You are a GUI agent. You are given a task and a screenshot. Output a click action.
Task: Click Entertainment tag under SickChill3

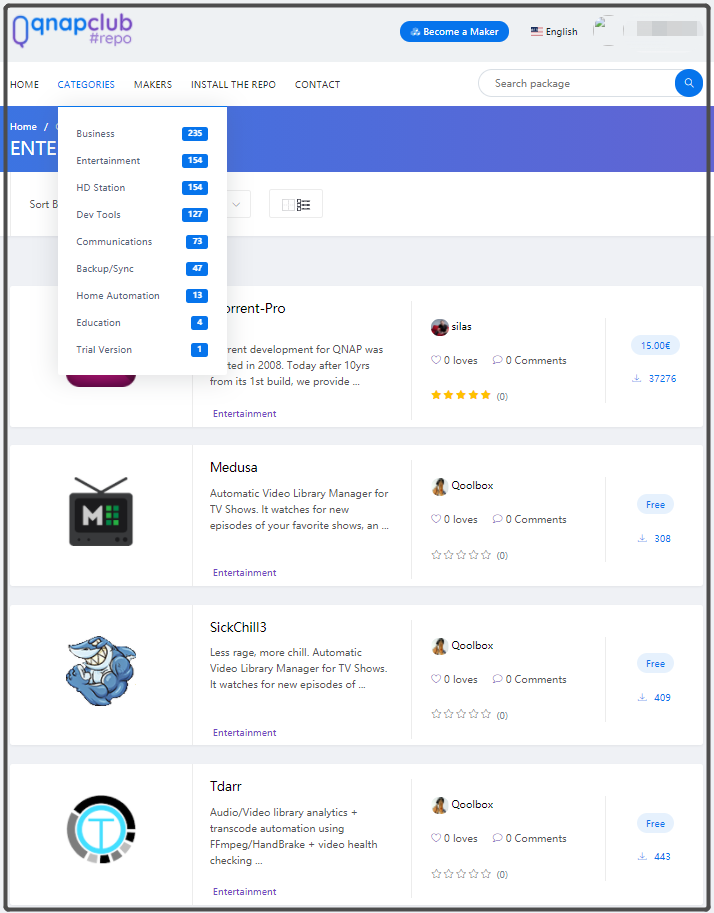(x=245, y=732)
